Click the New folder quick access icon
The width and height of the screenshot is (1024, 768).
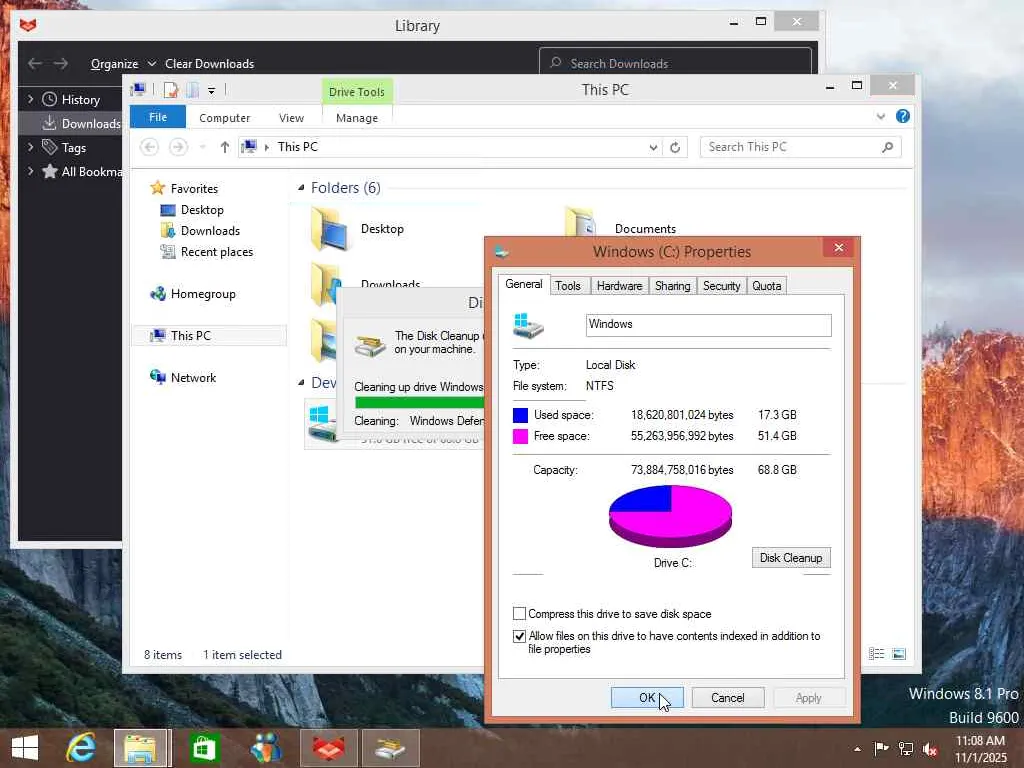click(193, 90)
